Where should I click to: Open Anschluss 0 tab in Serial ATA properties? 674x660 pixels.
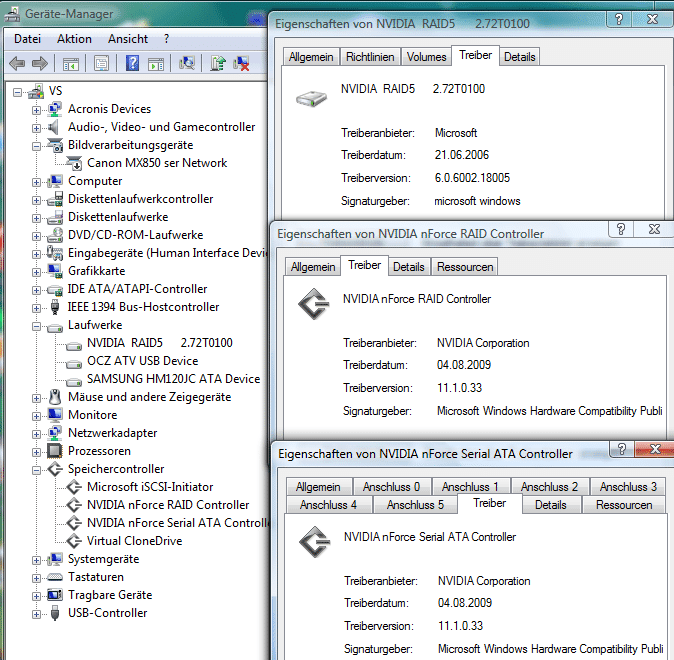(x=391, y=487)
